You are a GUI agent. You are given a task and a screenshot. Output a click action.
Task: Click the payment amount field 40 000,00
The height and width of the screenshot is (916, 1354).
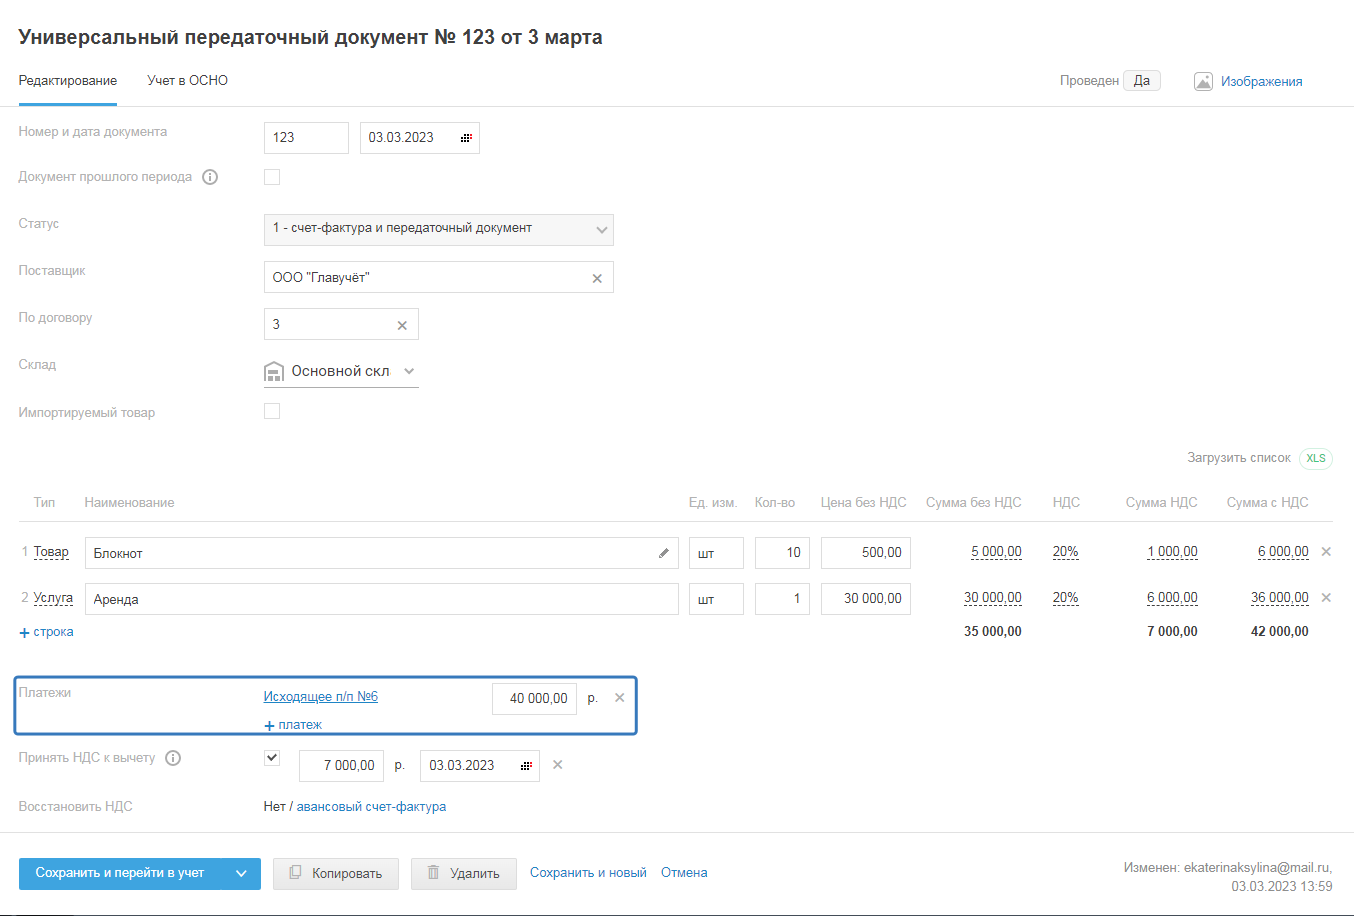(x=534, y=699)
